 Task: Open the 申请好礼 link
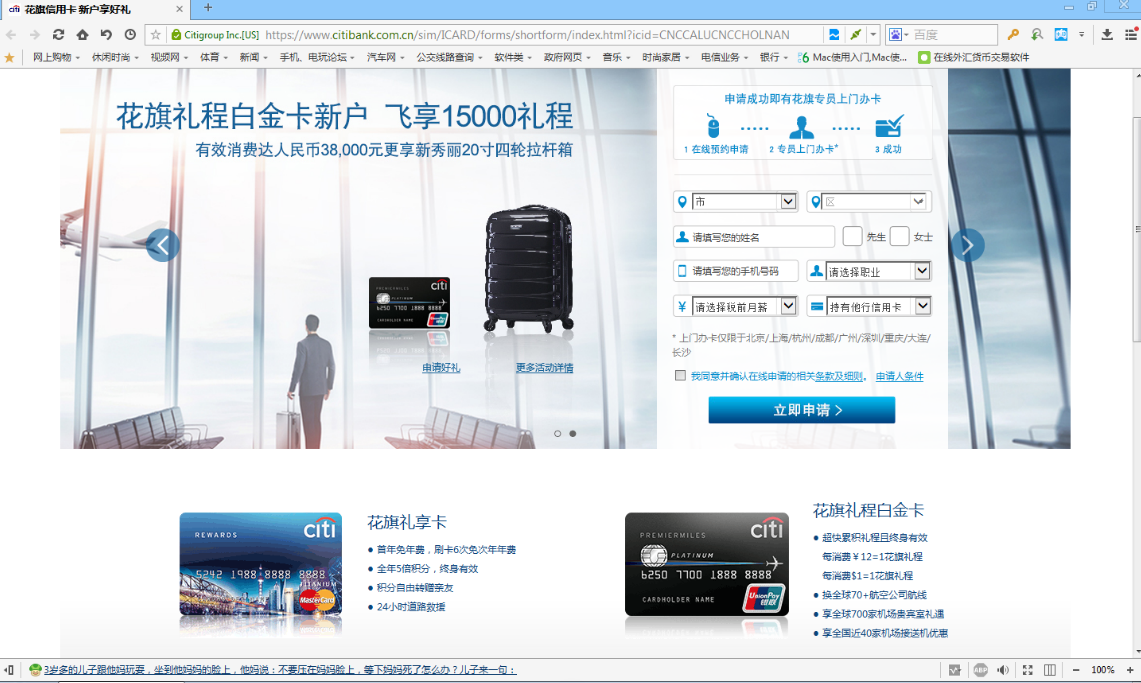441,368
